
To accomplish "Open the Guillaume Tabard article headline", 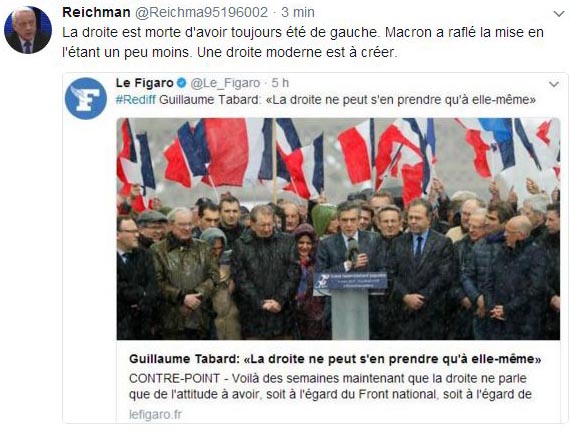I will click(335, 359).
